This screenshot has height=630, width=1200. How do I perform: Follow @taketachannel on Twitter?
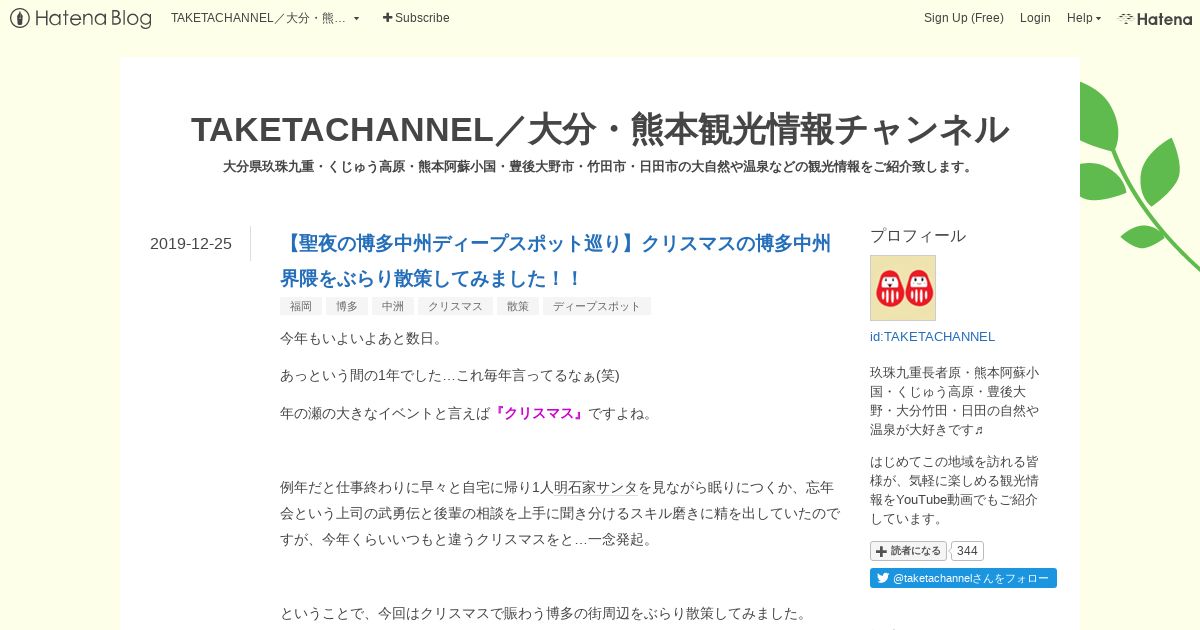tap(963, 578)
